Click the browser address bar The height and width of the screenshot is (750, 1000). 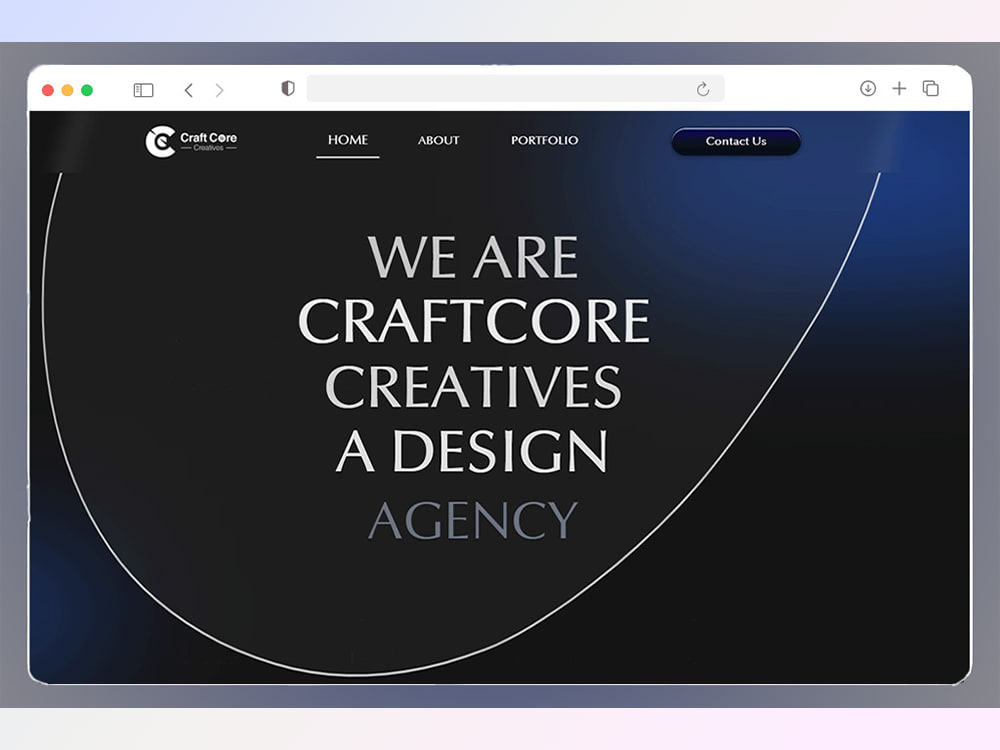point(515,89)
